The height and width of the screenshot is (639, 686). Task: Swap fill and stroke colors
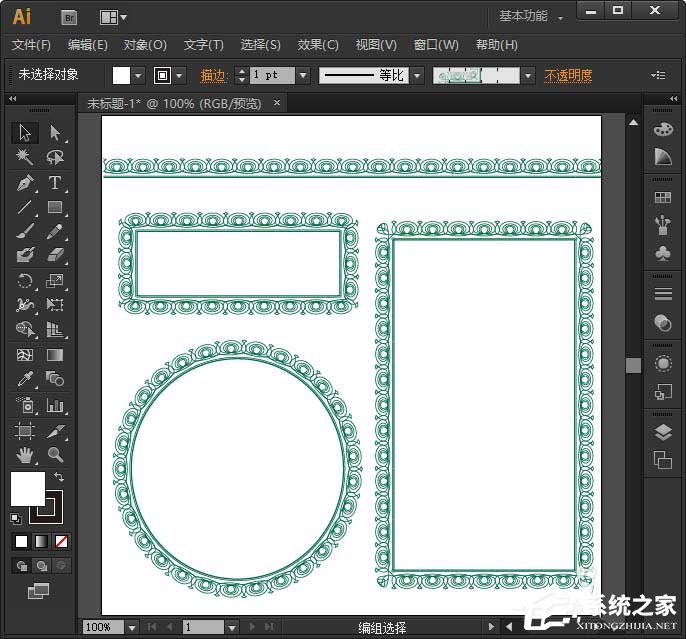point(59,478)
